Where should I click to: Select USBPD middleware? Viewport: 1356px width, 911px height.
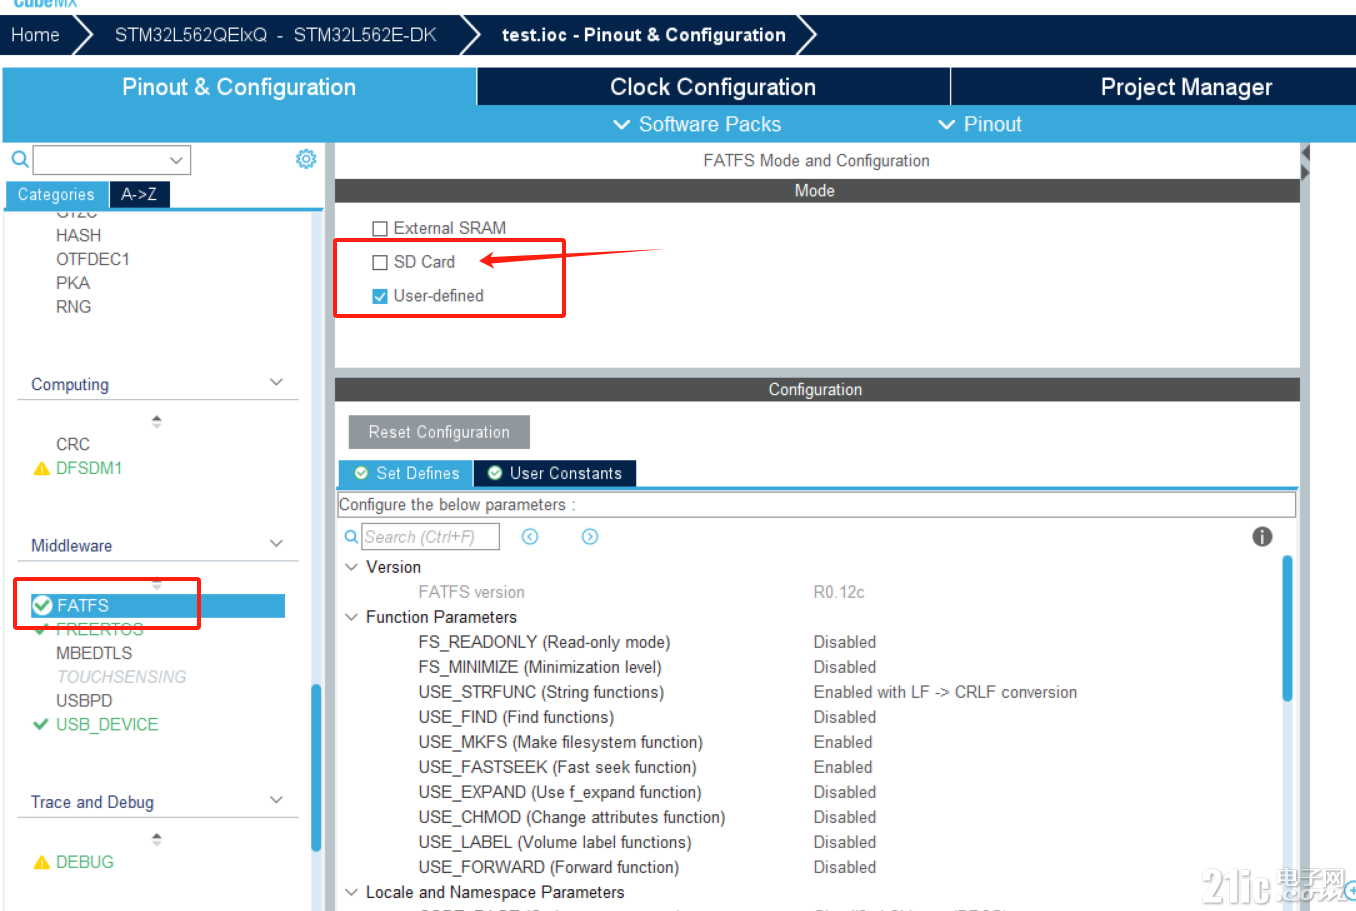84,701
